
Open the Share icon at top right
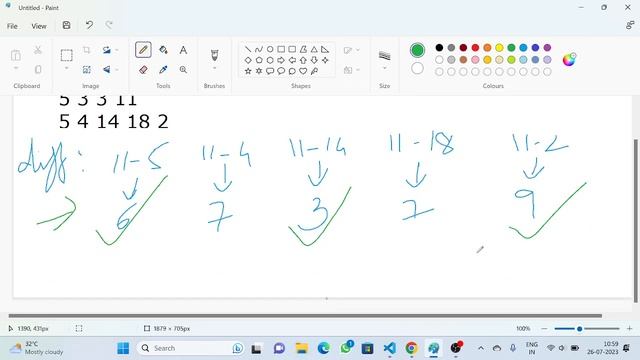pos(630,25)
